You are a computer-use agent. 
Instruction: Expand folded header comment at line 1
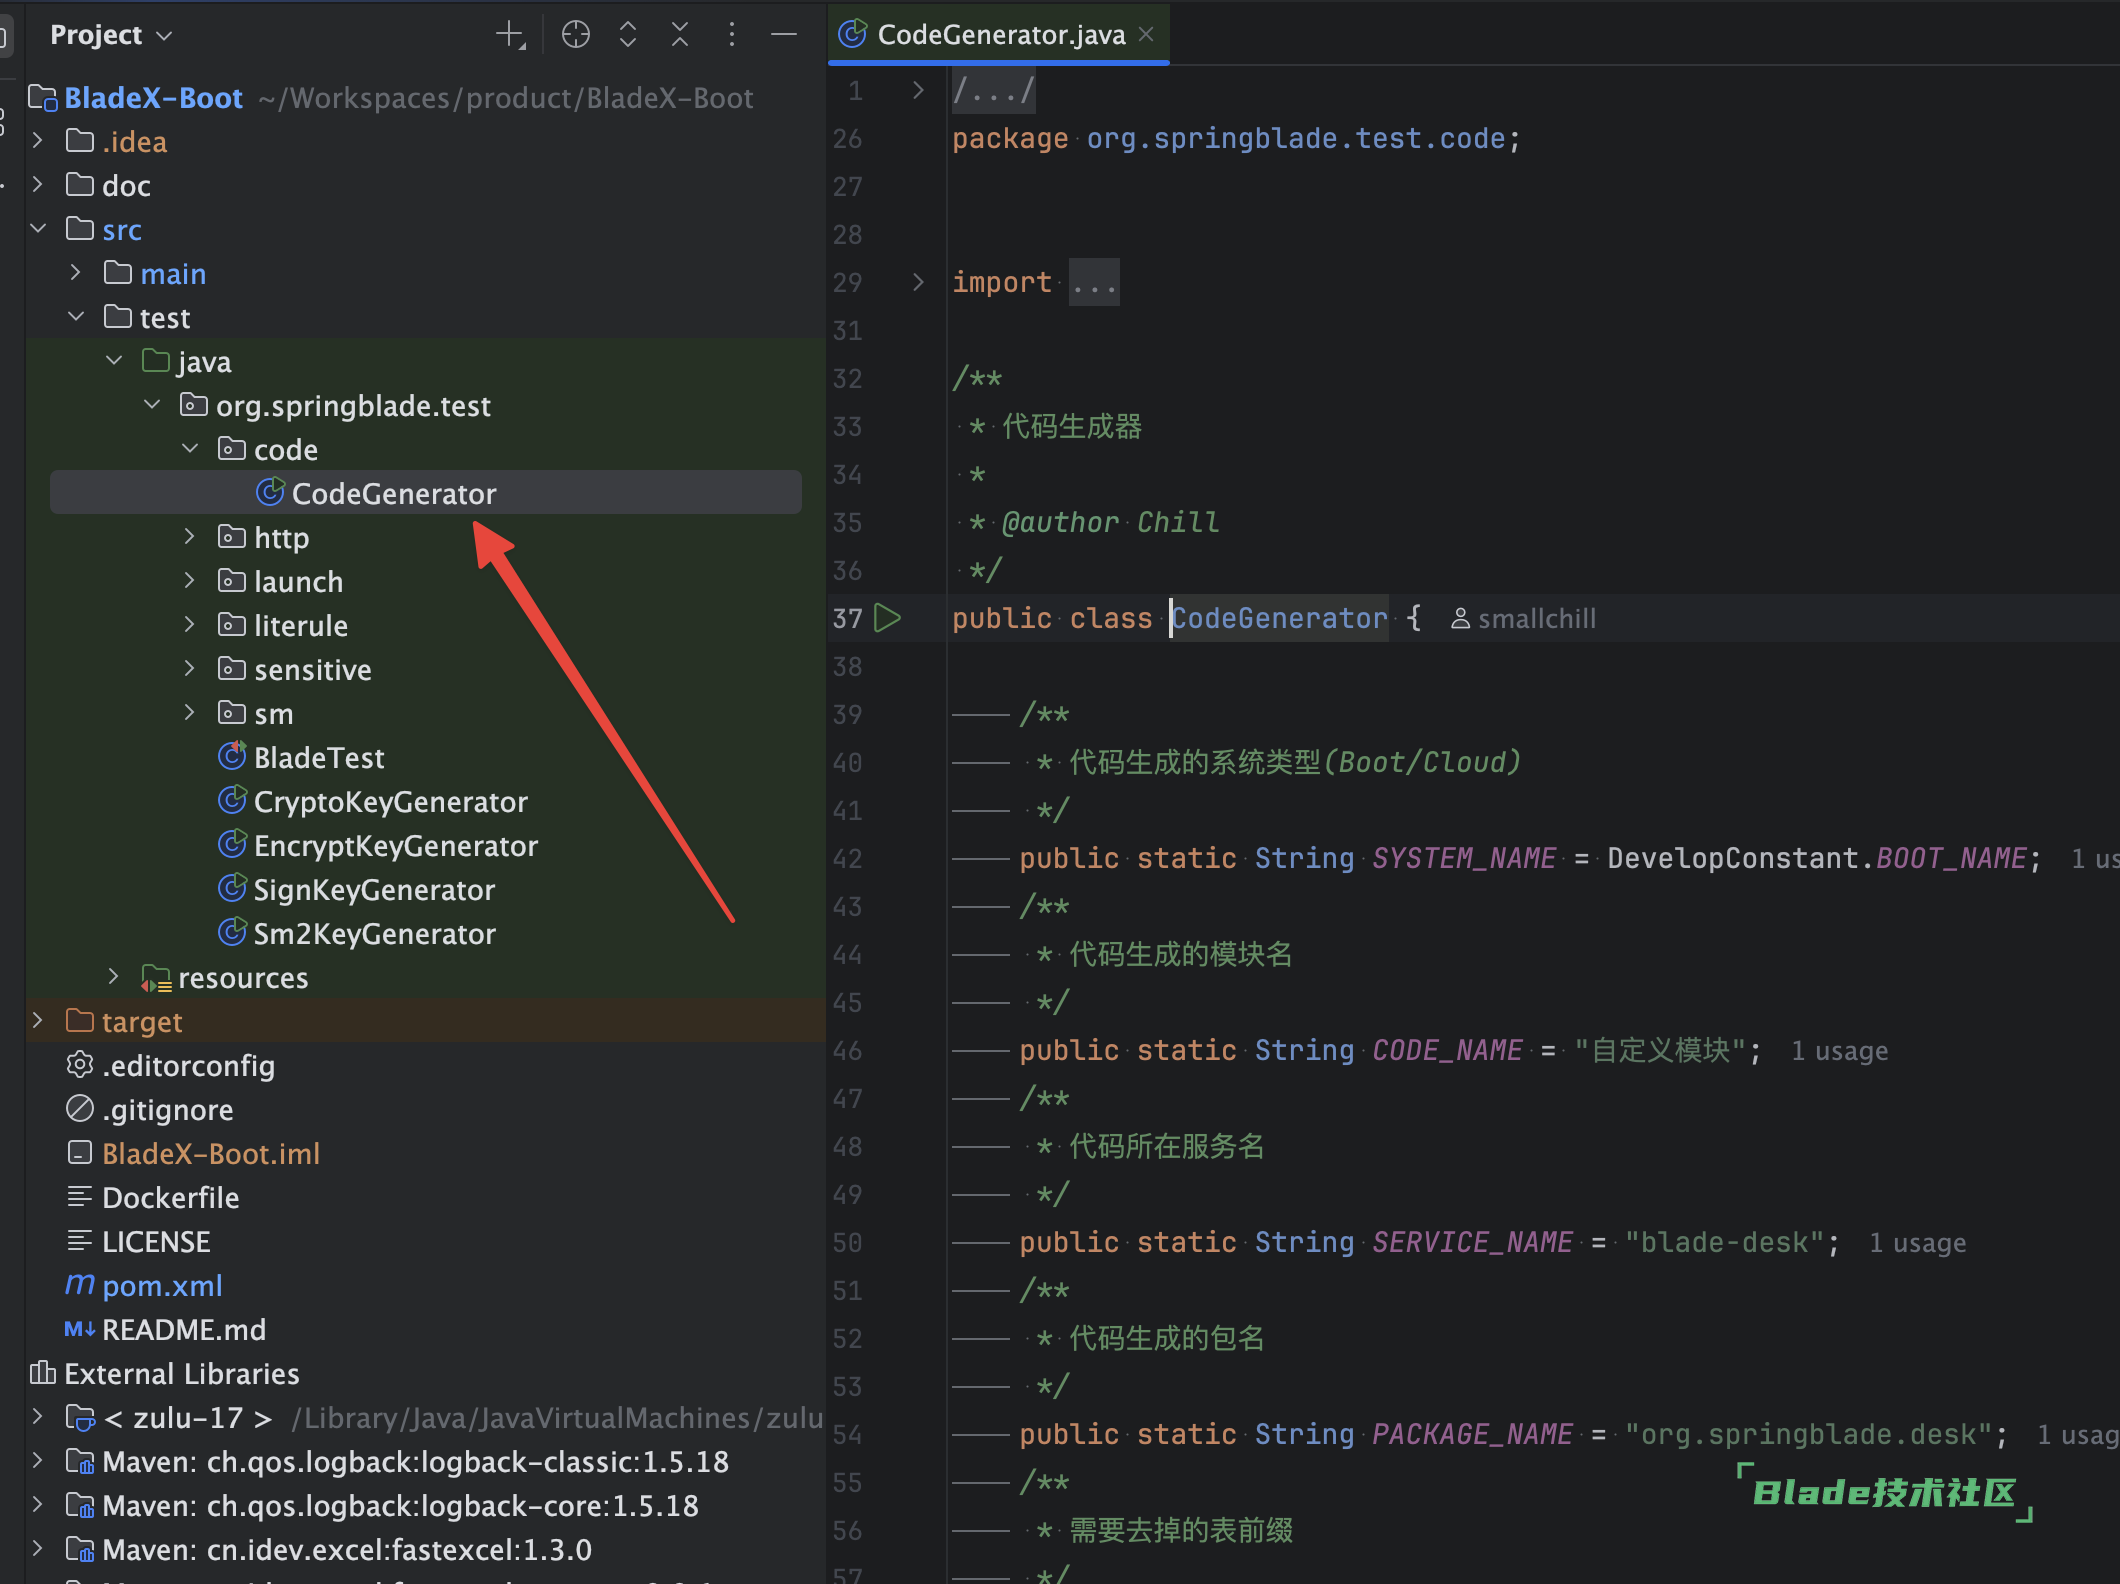pyautogui.click(x=918, y=91)
